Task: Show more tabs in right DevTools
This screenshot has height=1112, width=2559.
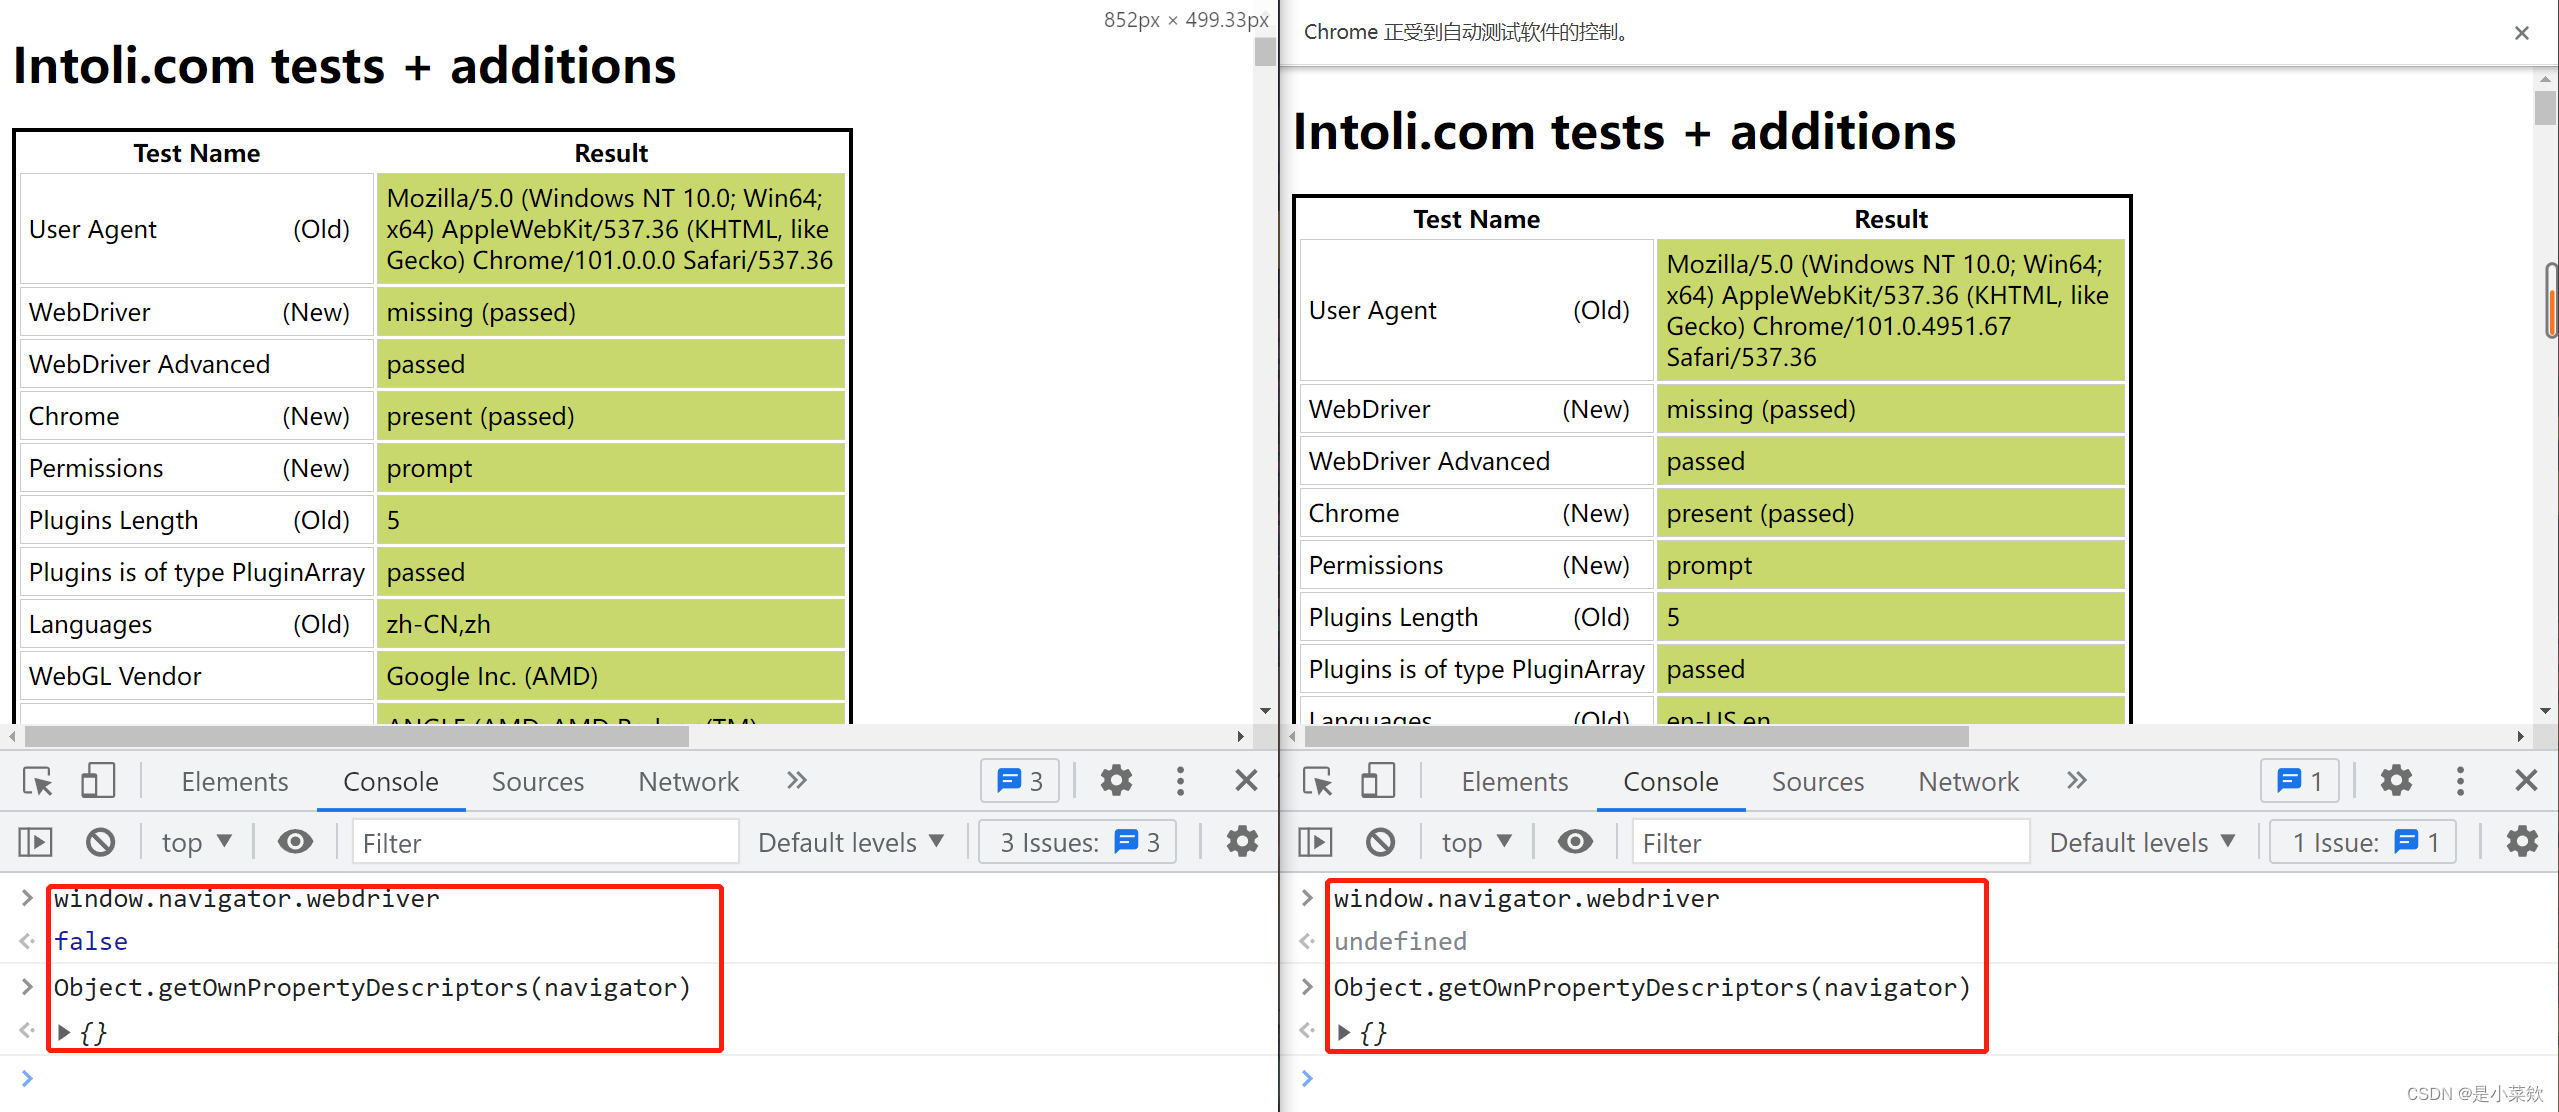Action: tap(2077, 781)
